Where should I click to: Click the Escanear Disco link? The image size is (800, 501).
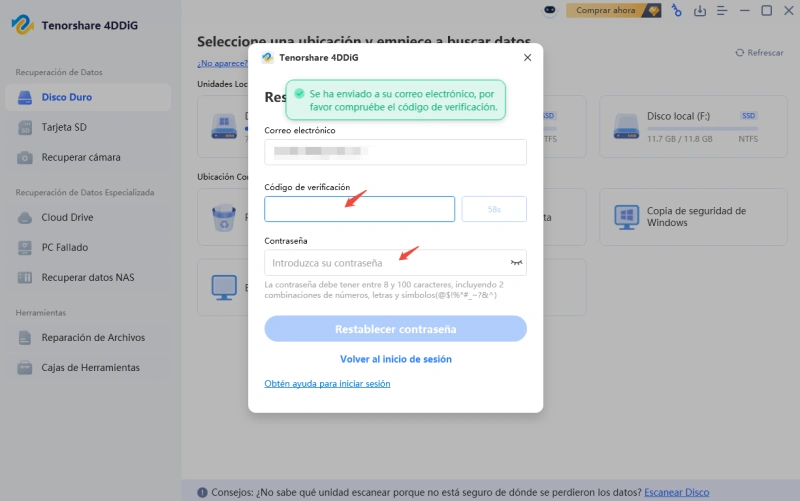[x=677, y=492]
